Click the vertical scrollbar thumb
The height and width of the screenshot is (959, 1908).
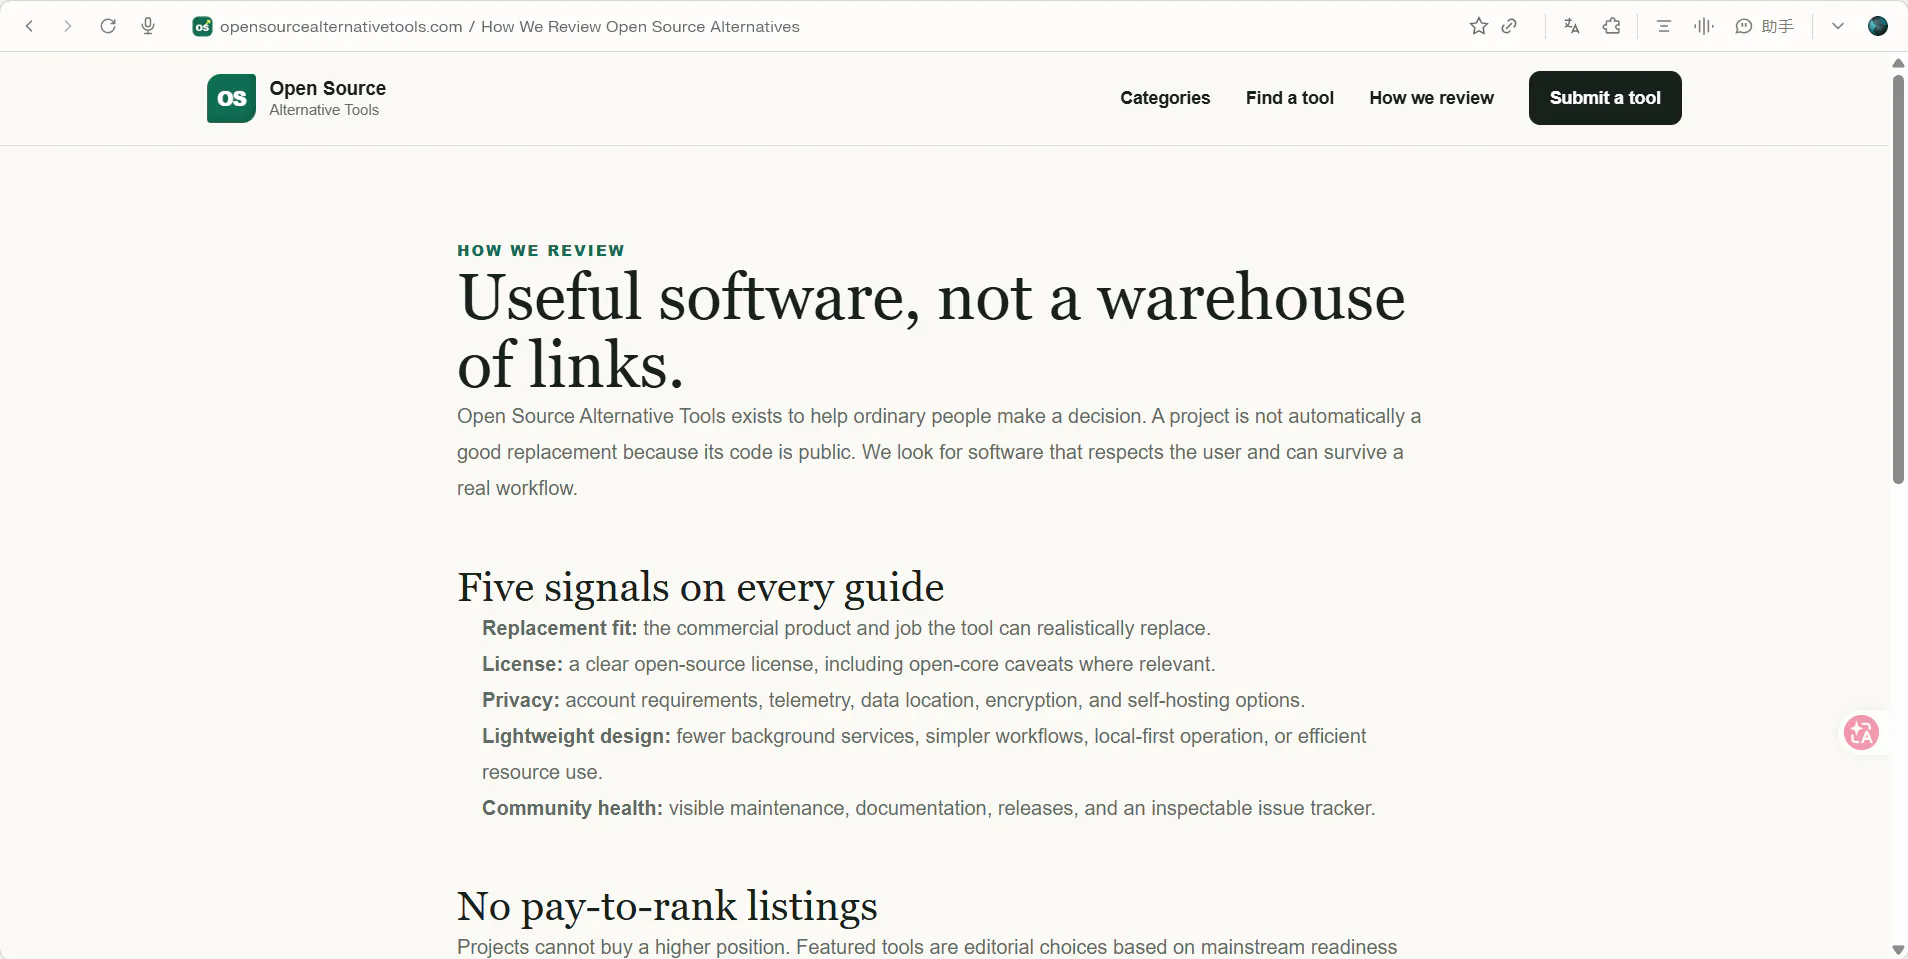click(x=1898, y=279)
